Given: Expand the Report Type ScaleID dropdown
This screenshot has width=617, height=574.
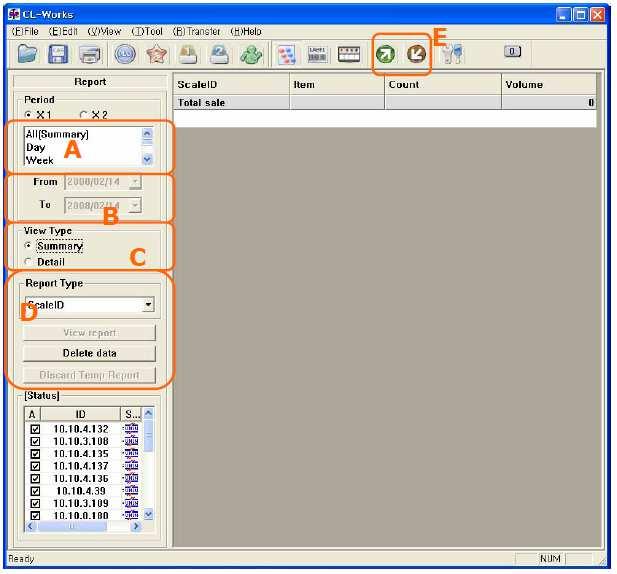Looking at the screenshot, I should pos(148,304).
